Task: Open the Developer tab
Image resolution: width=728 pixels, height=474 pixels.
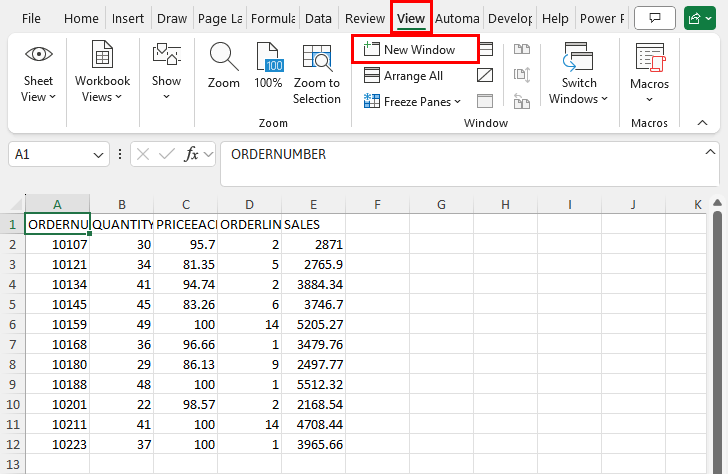Action: [510, 19]
